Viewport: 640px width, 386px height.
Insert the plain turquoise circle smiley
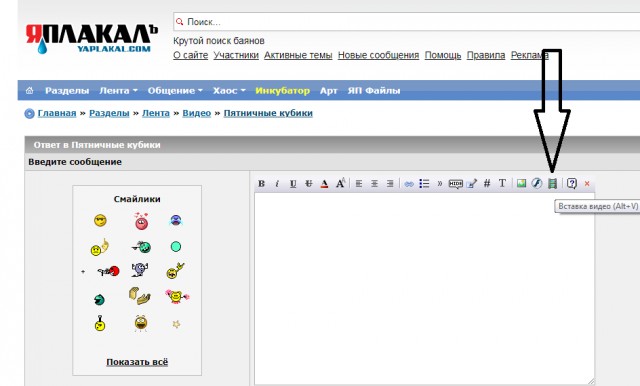pyautogui.click(x=176, y=246)
